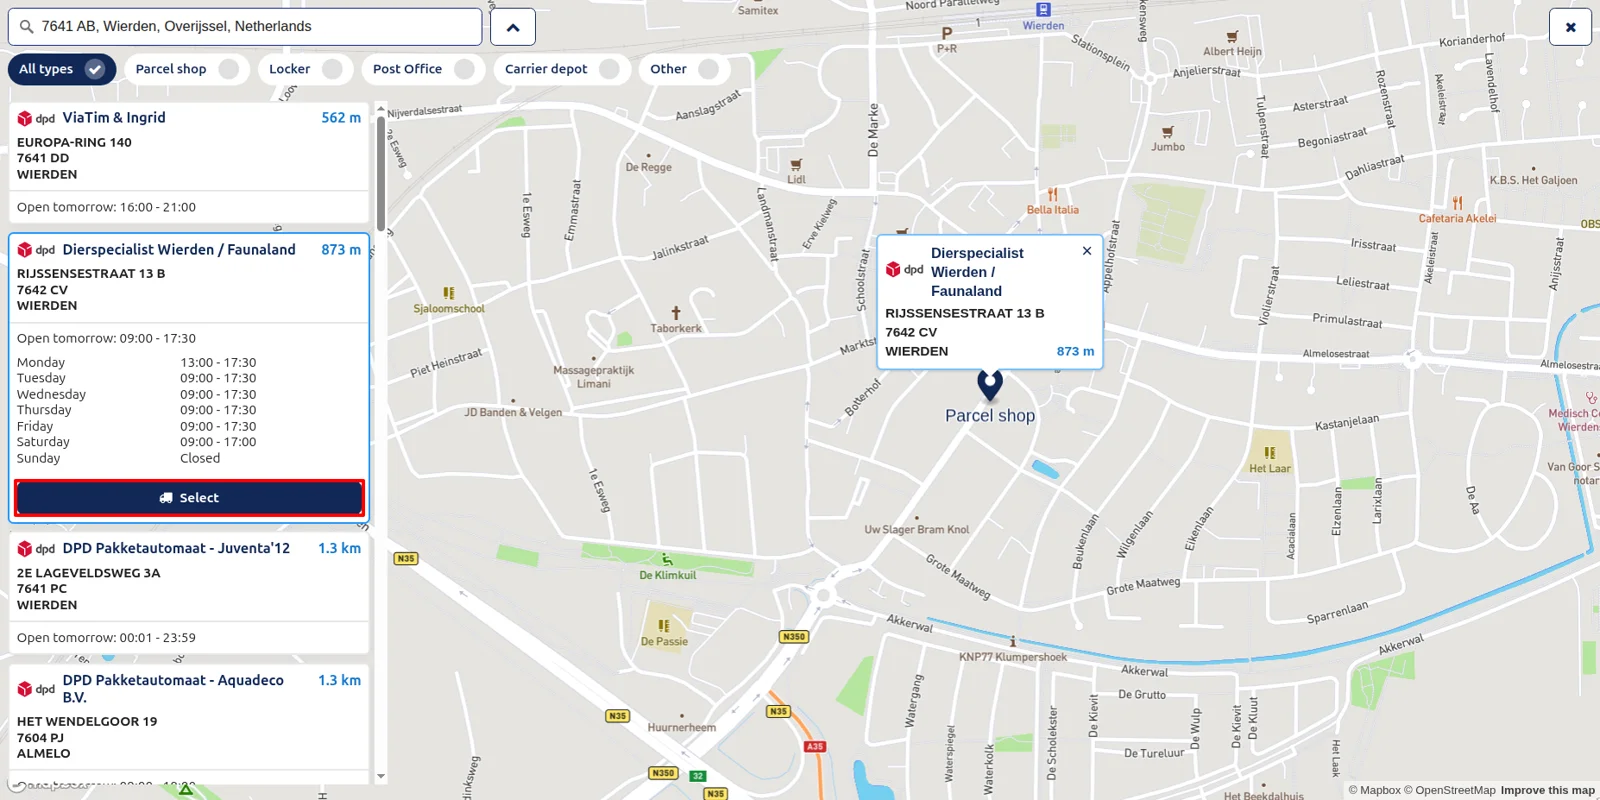
Task: Click the Improve this map link
Action: [x=1548, y=790]
